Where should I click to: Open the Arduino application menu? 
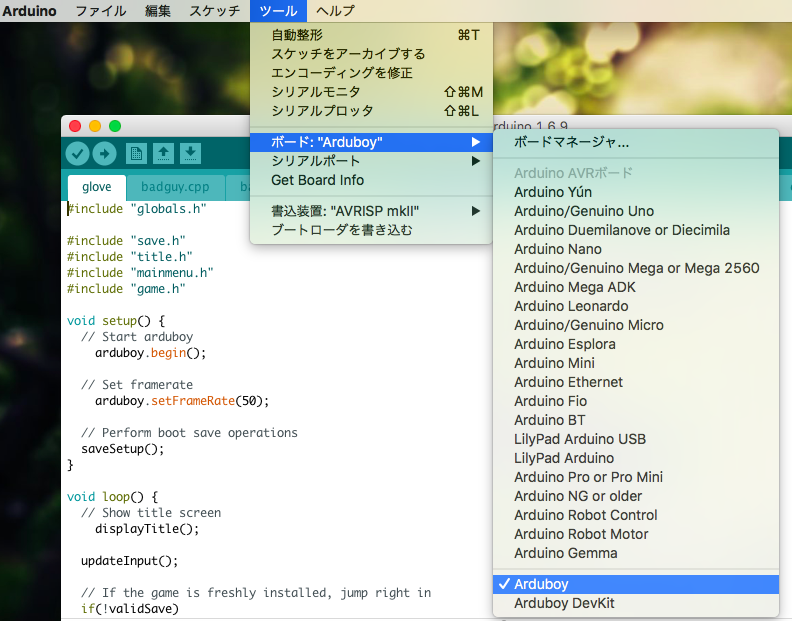29,11
